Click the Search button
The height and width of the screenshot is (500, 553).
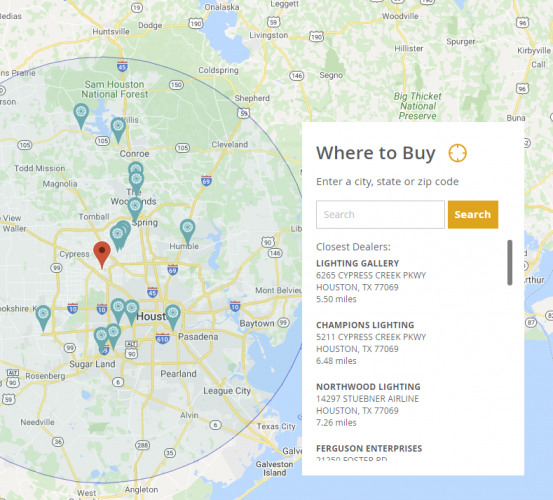[473, 214]
